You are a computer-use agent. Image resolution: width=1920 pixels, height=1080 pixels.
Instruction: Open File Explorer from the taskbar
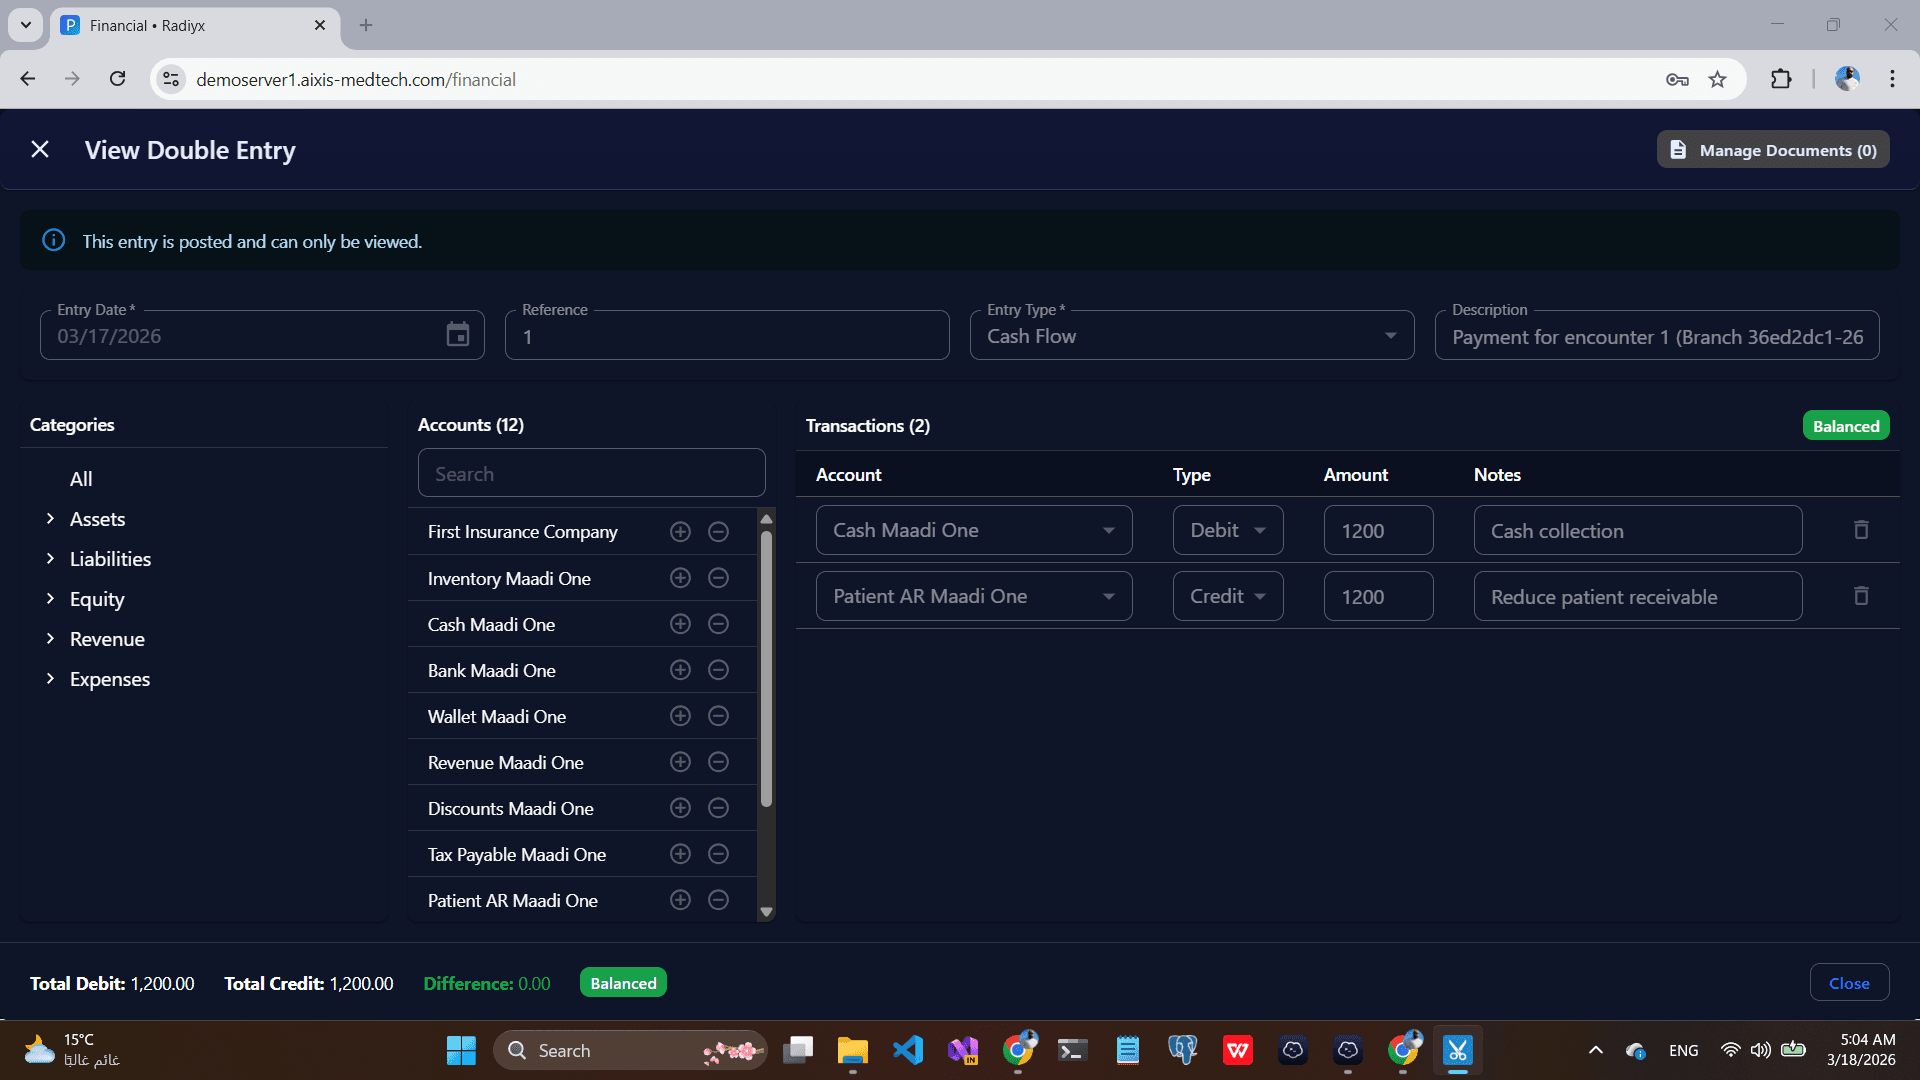[x=853, y=1050]
